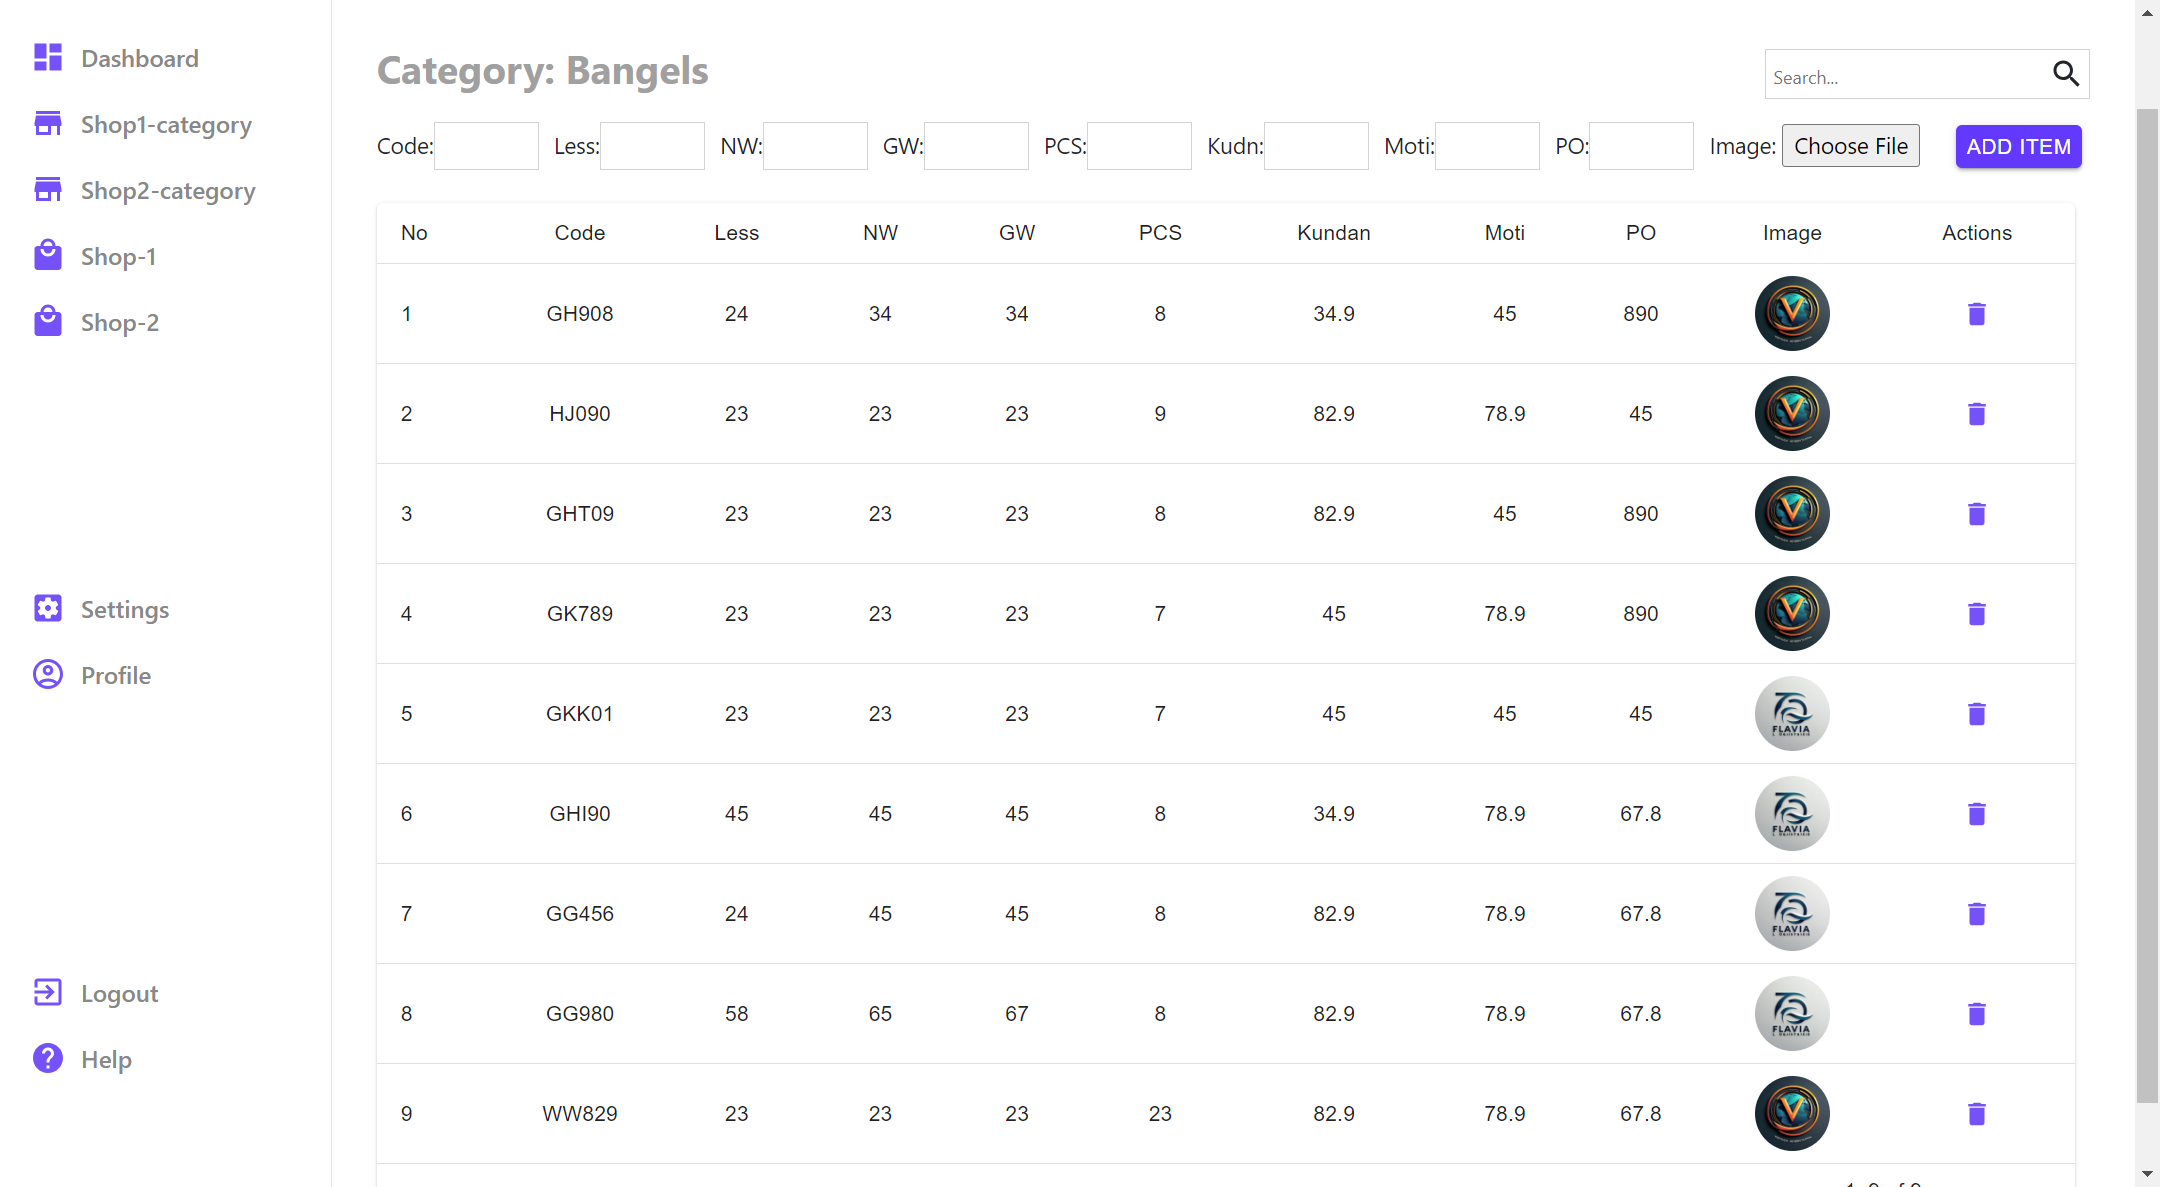
Task: Click into the Search box
Action: coord(1905,77)
